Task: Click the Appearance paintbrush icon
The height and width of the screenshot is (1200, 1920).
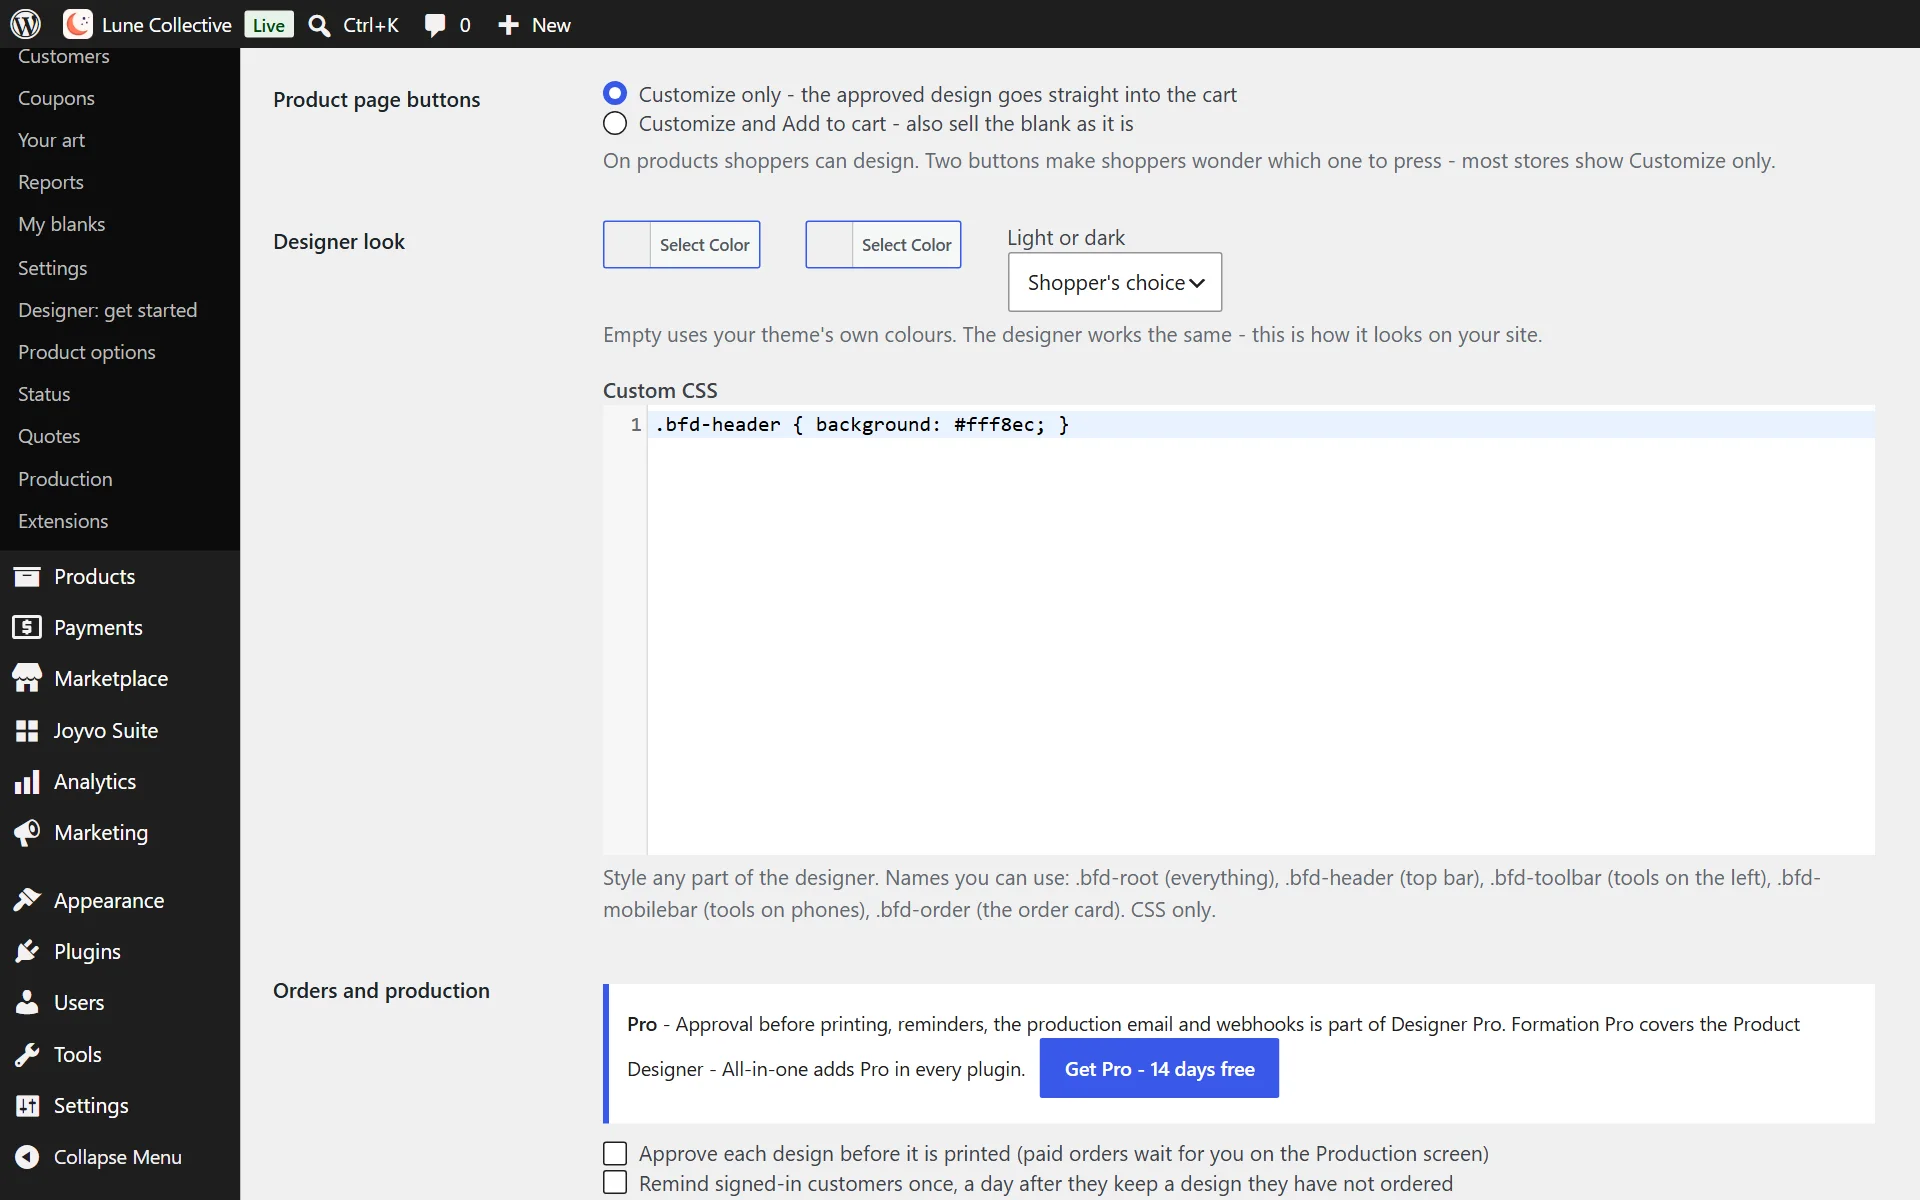Action: point(27,900)
